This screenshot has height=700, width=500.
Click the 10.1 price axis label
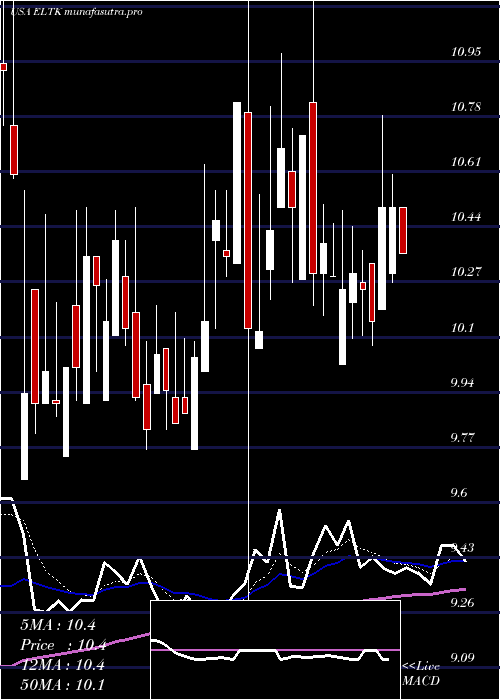click(462, 328)
